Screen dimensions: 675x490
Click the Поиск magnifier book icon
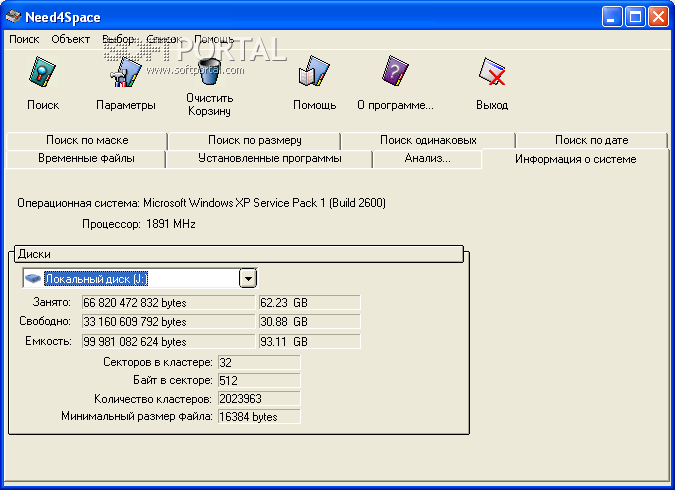click(42, 72)
